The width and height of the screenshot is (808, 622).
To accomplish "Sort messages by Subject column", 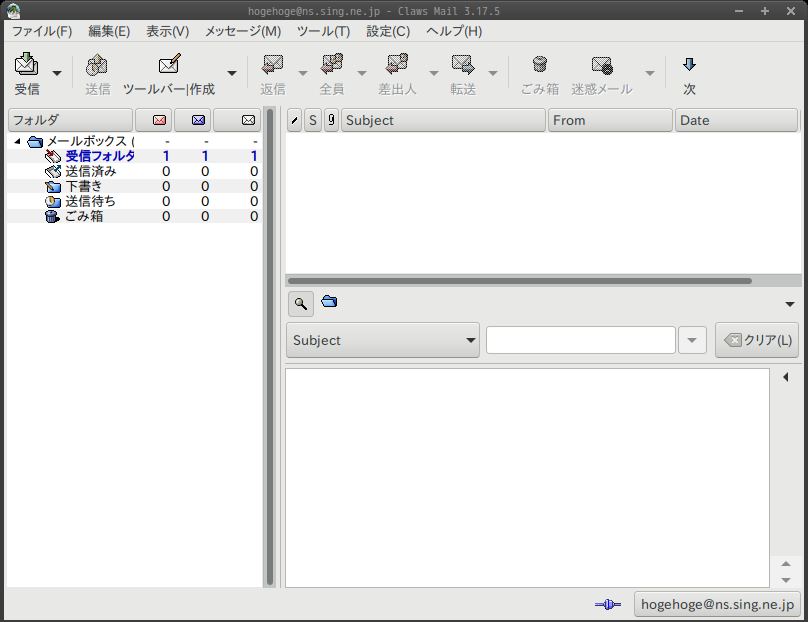I will (443, 120).
